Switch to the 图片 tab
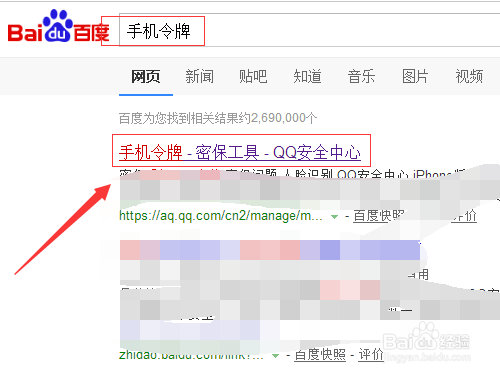500x375 pixels. coord(415,77)
